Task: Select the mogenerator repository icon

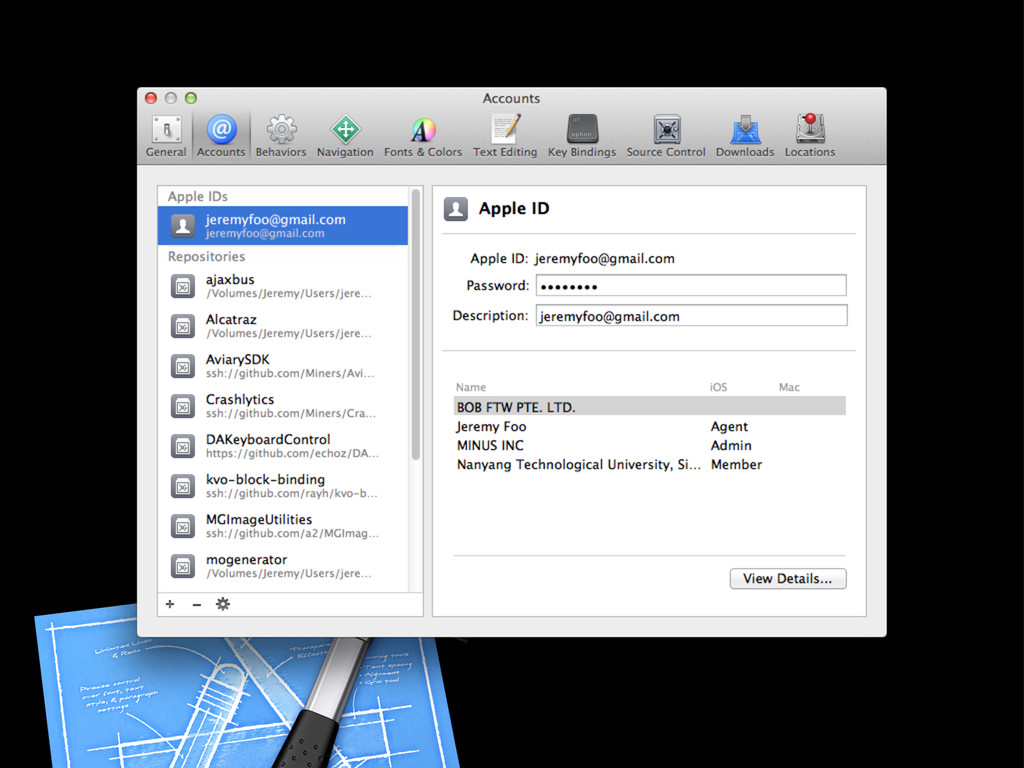Action: [x=183, y=566]
